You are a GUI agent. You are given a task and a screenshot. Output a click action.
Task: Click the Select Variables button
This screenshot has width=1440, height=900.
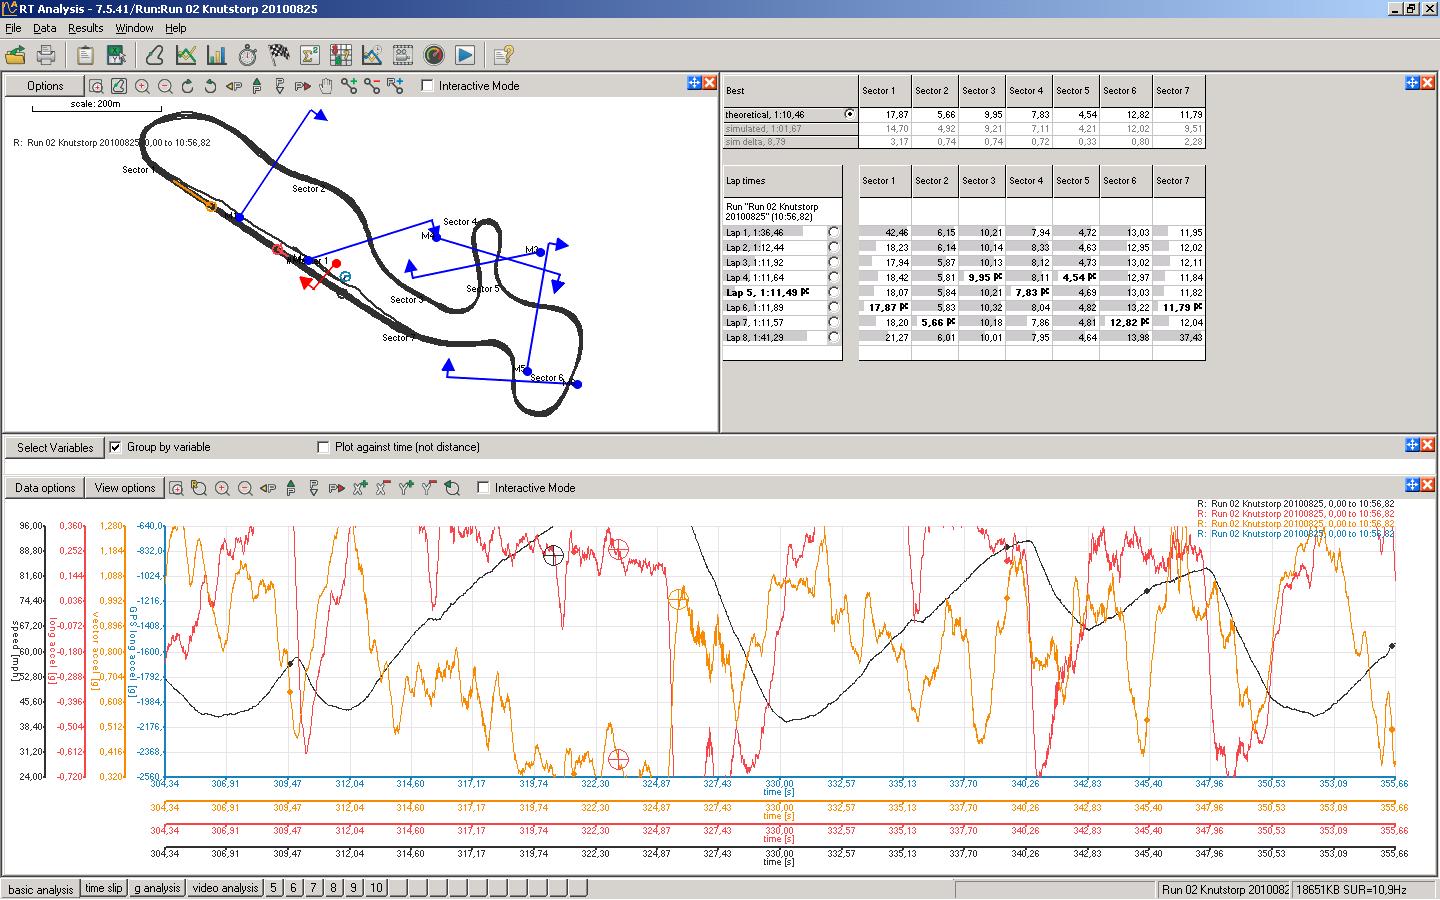pyautogui.click(x=55, y=447)
